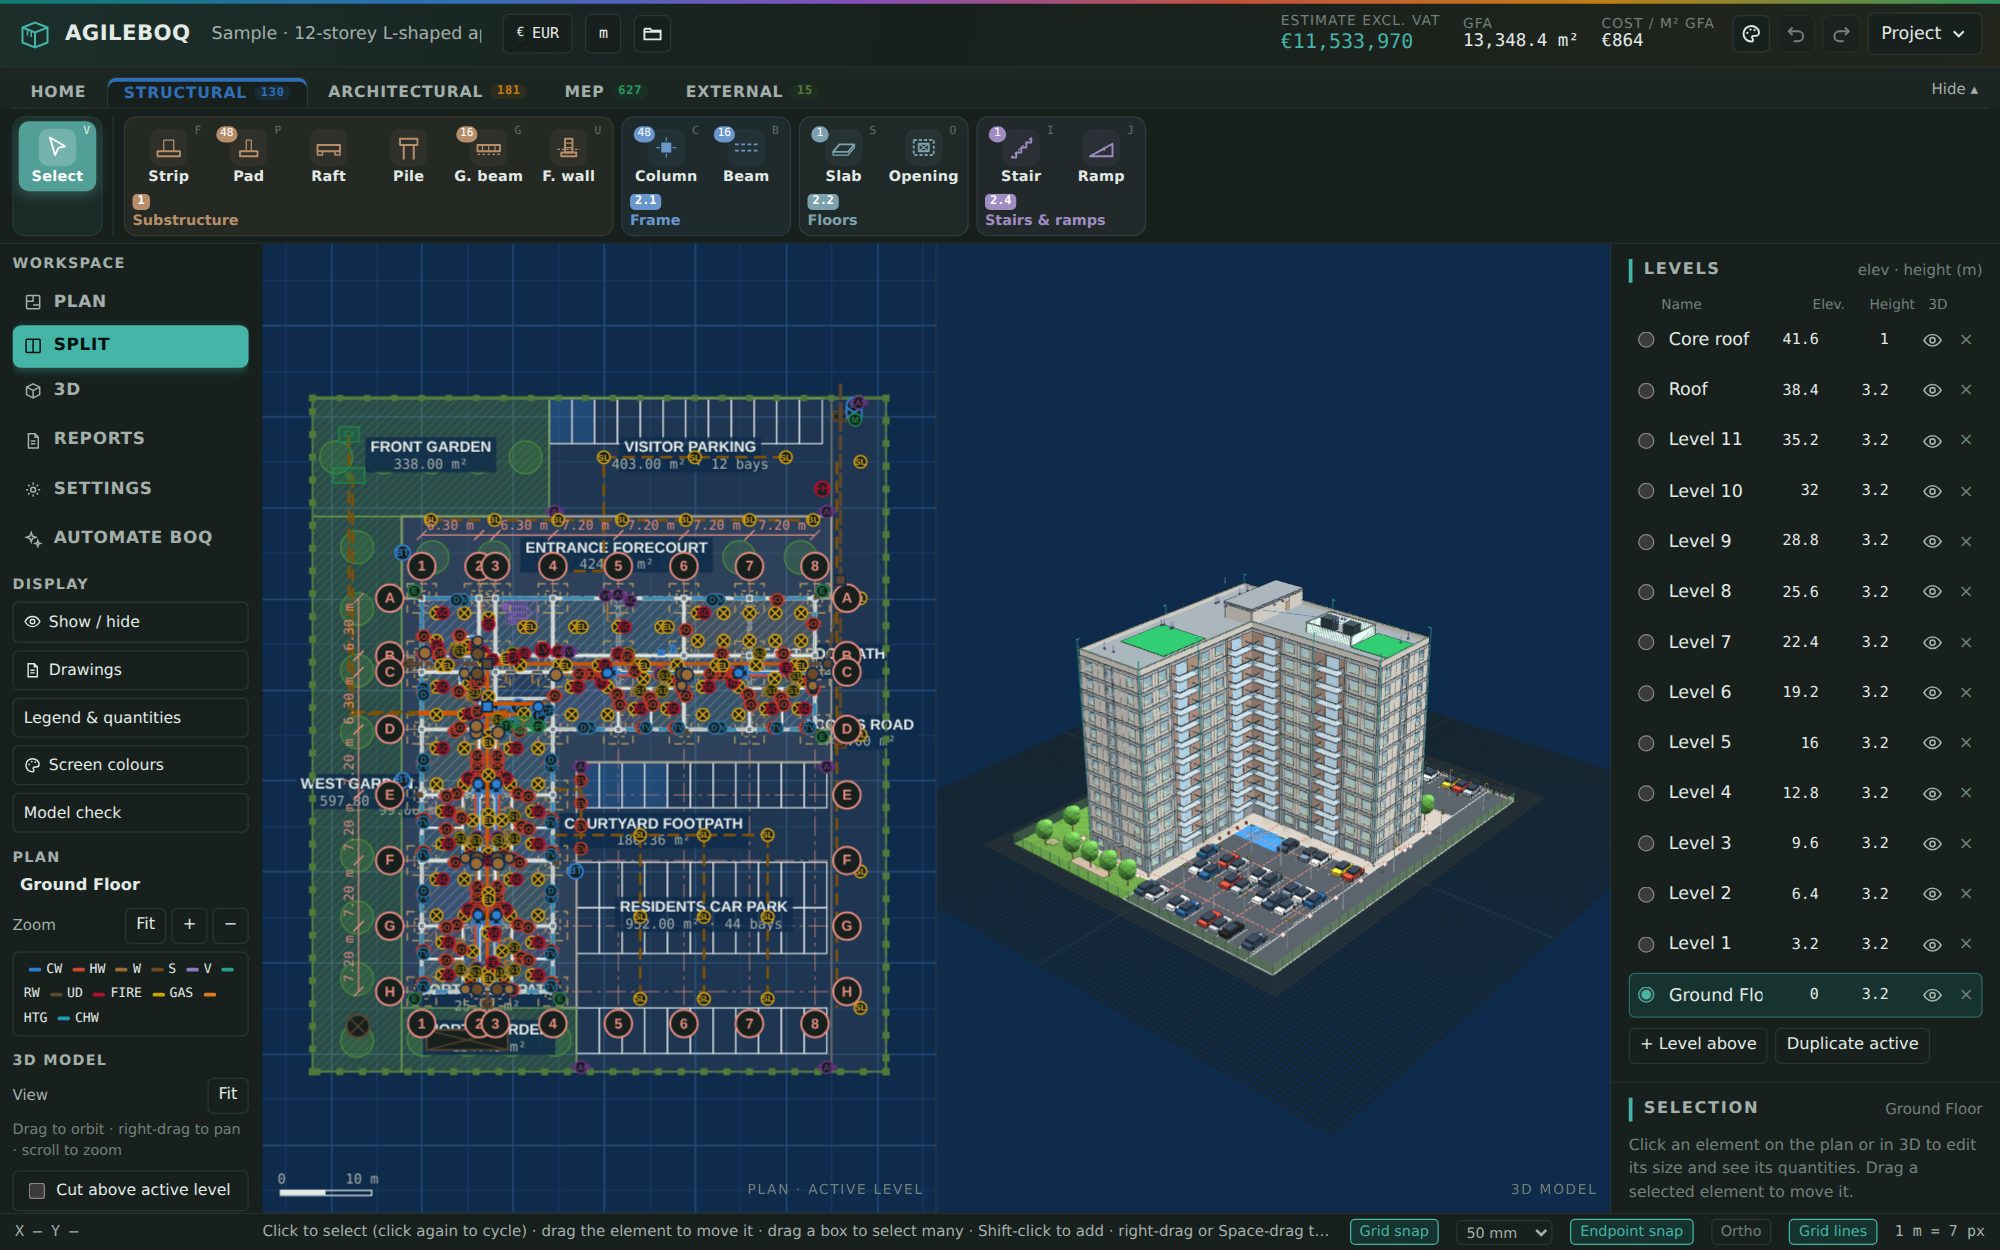Open the colour palette theme icon
This screenshot has height=1250, width=2000.
pos(1751,34)
